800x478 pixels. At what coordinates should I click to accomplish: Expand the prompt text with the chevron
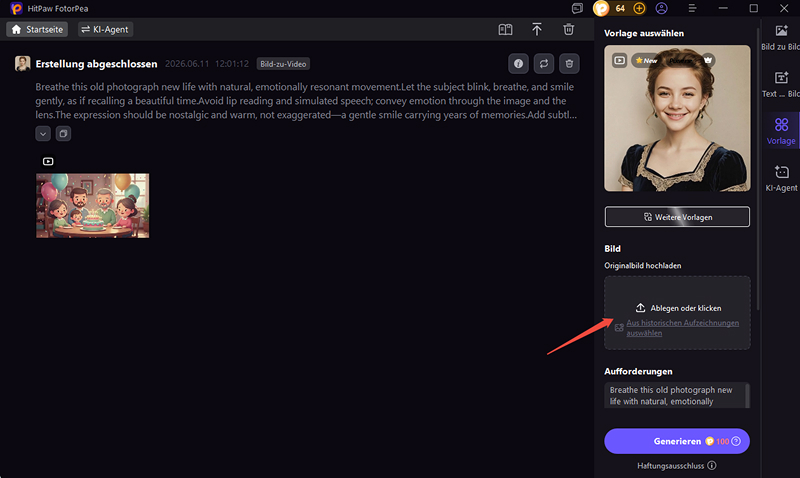point(43,134)
